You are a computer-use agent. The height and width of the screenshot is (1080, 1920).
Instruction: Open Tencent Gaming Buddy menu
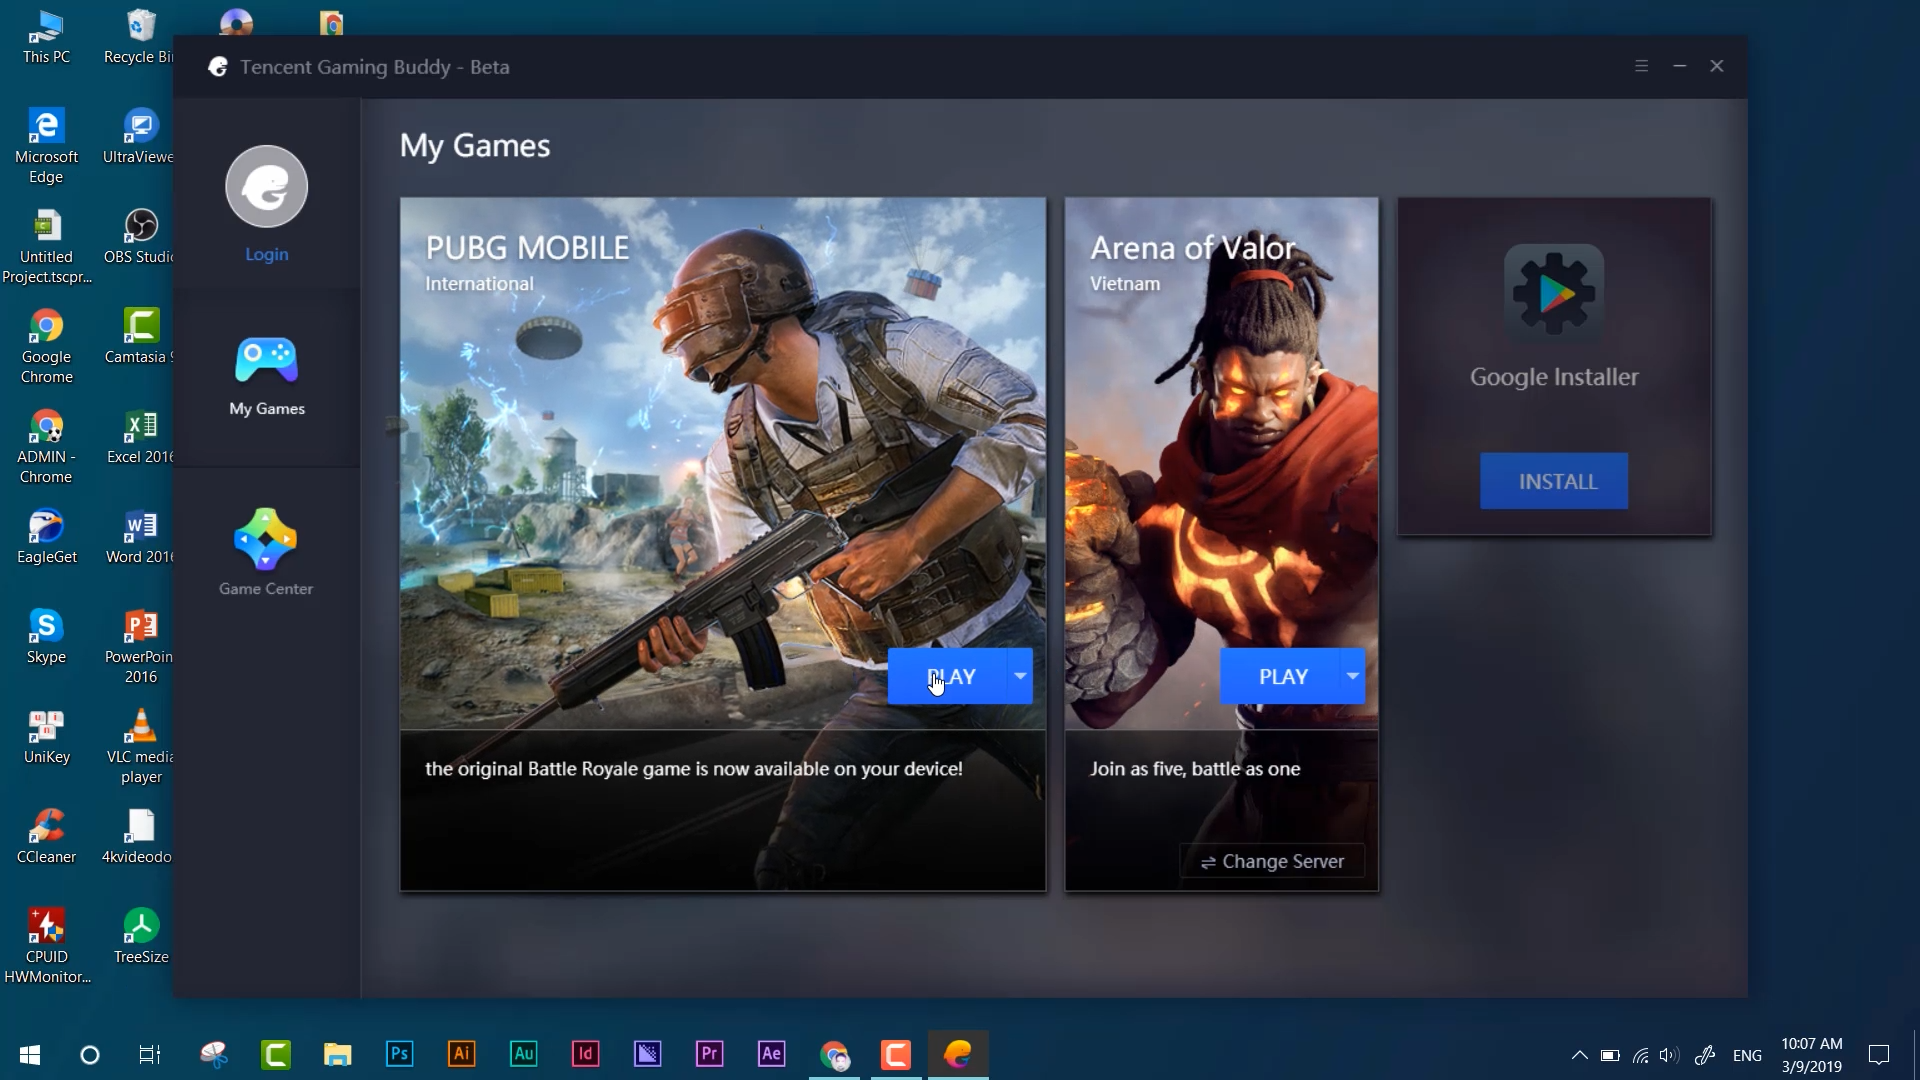(1642, 65)
